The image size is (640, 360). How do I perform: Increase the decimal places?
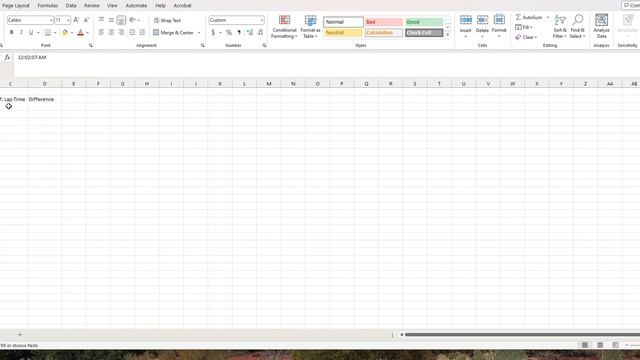tap(250, 32)
